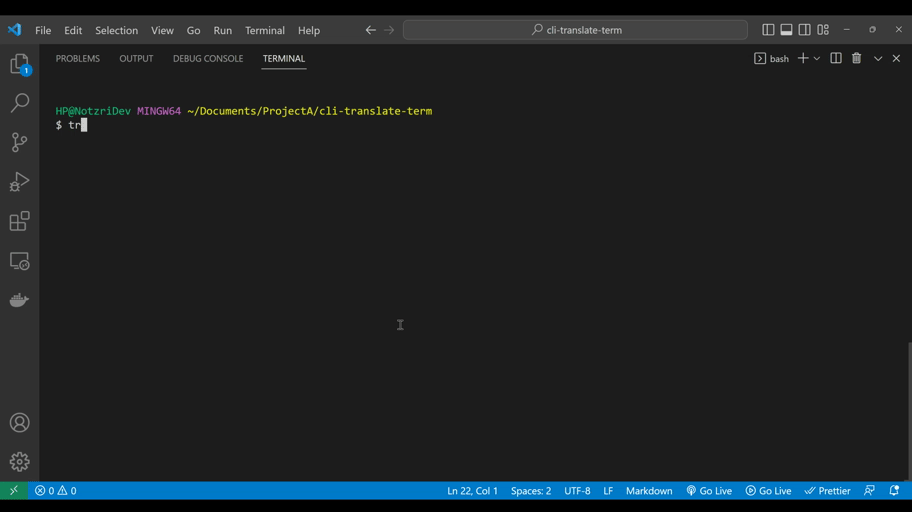The height and width of the screenshot is (512, 912).
Task: Kill terminal with trash icon
Action: (856, 58)
